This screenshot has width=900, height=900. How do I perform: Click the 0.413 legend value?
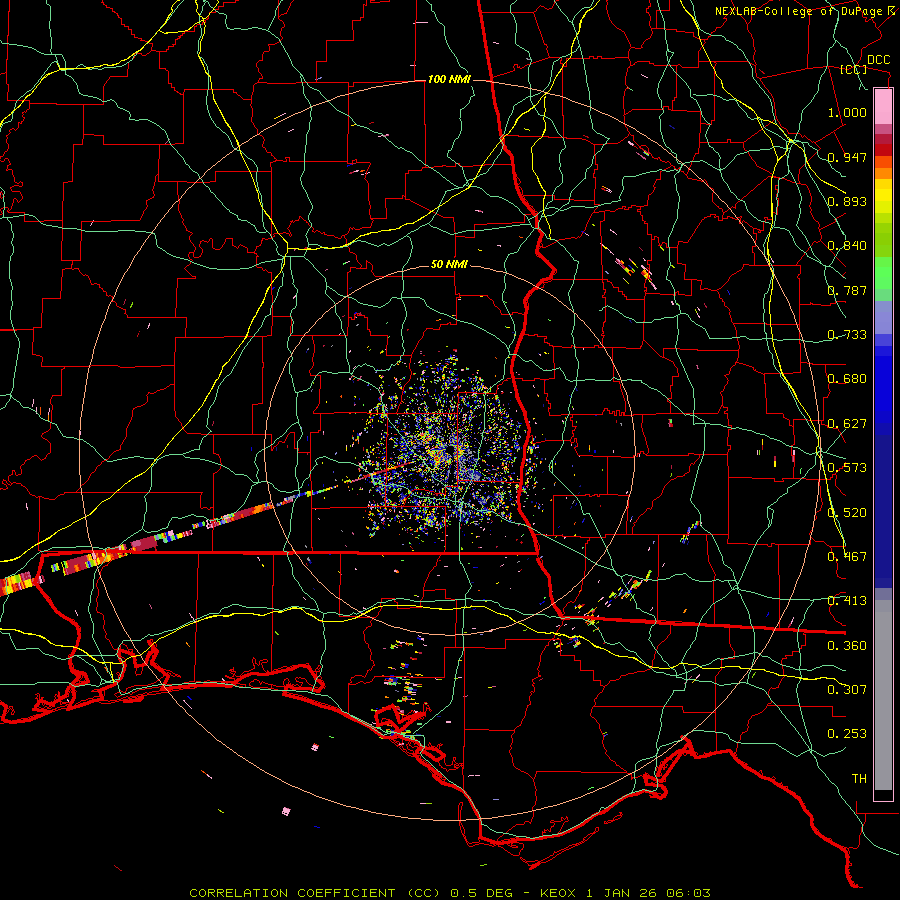847,601
